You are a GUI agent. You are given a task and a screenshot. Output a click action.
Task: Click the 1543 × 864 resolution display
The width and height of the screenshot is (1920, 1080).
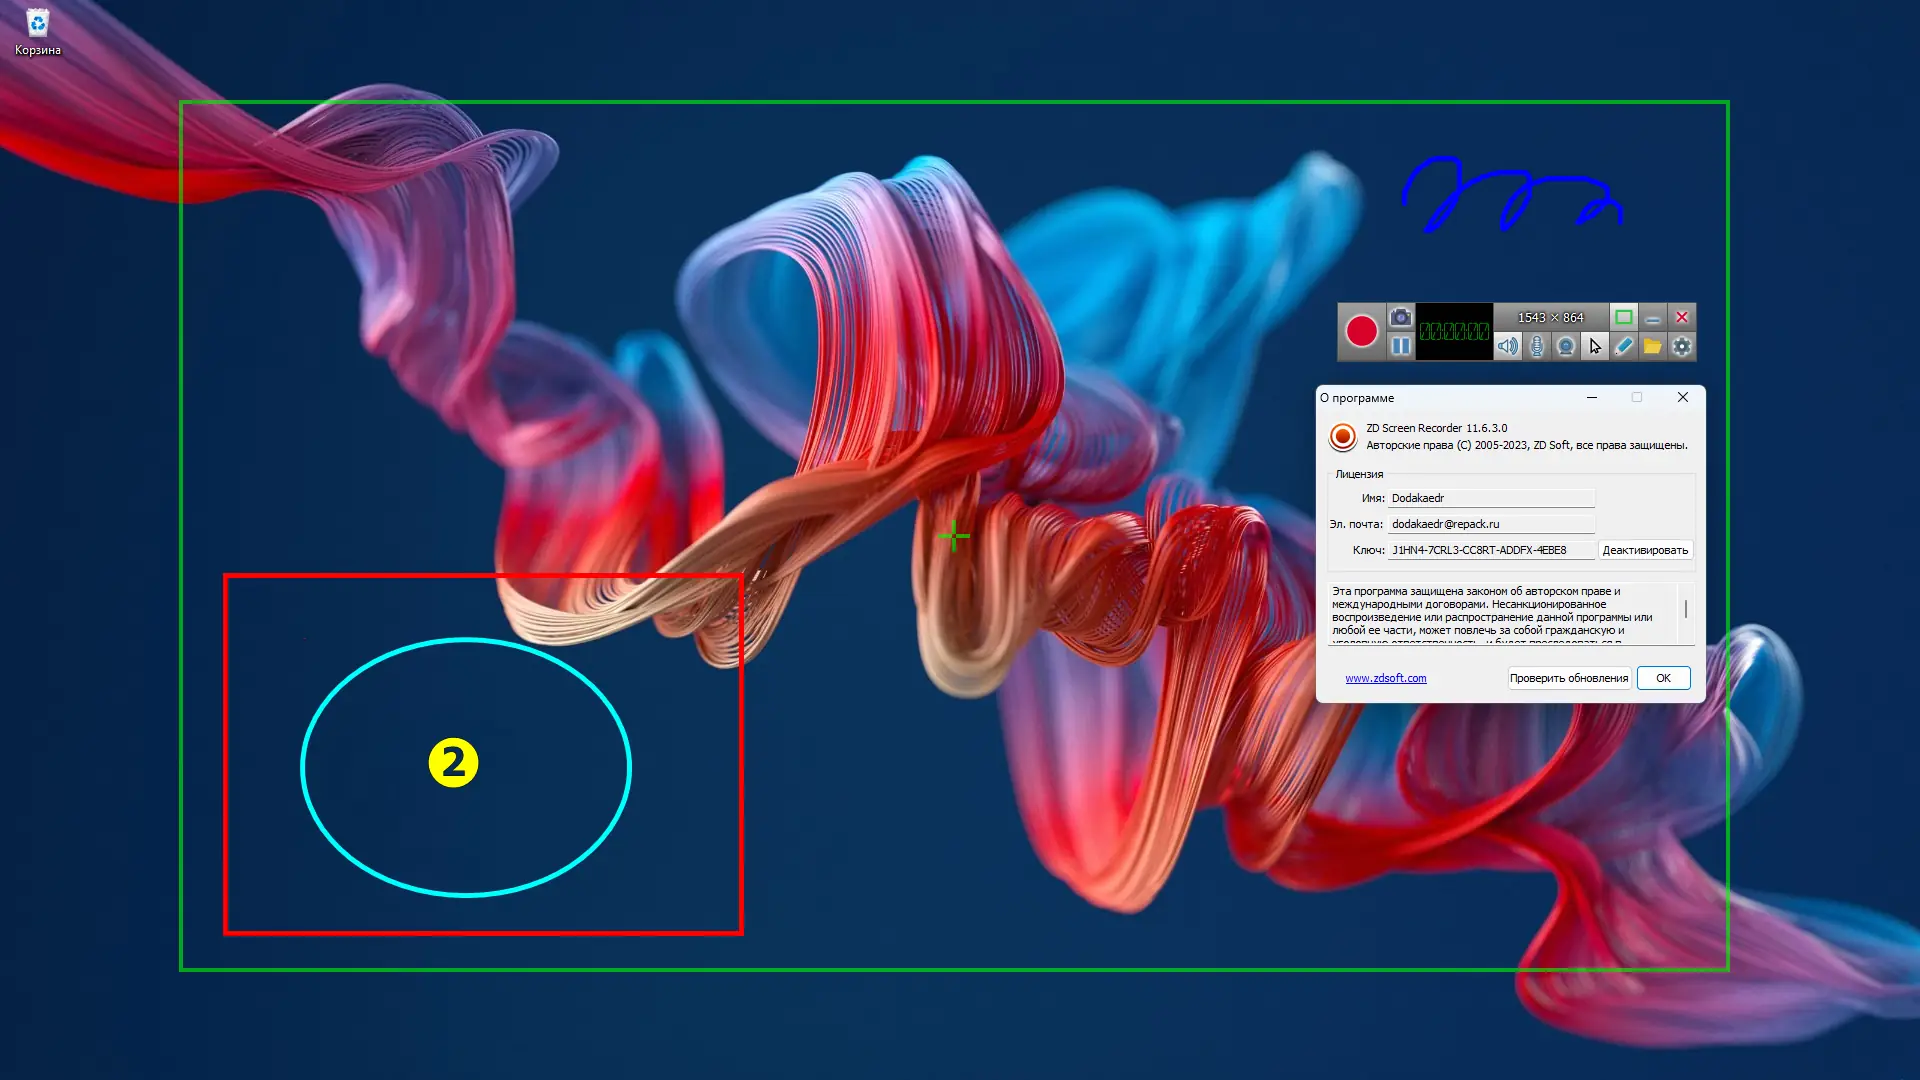click(x=1550, y=317)
